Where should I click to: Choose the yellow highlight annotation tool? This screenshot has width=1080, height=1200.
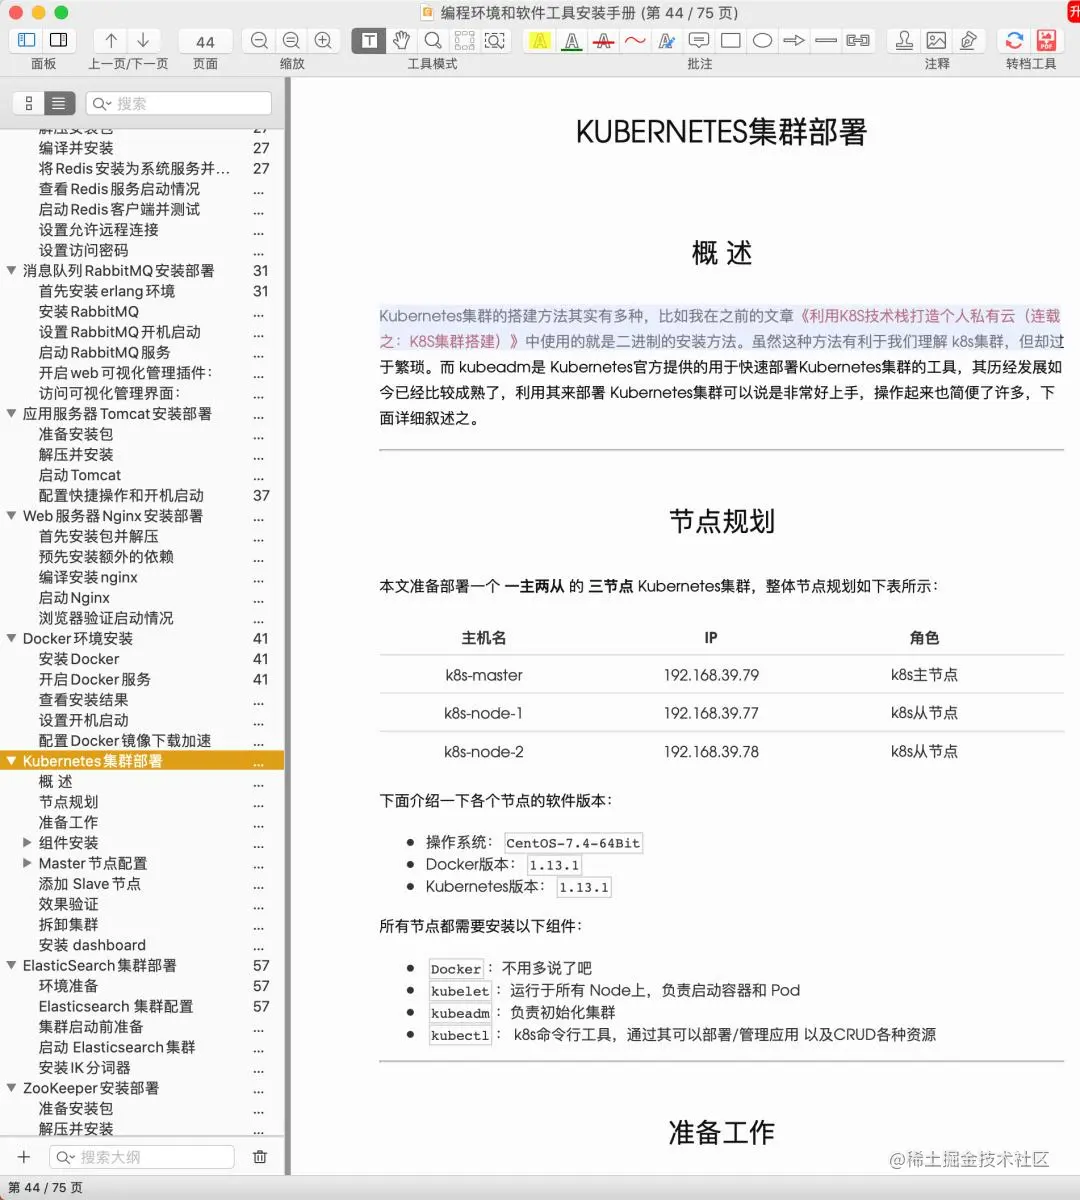click(539, 40)
